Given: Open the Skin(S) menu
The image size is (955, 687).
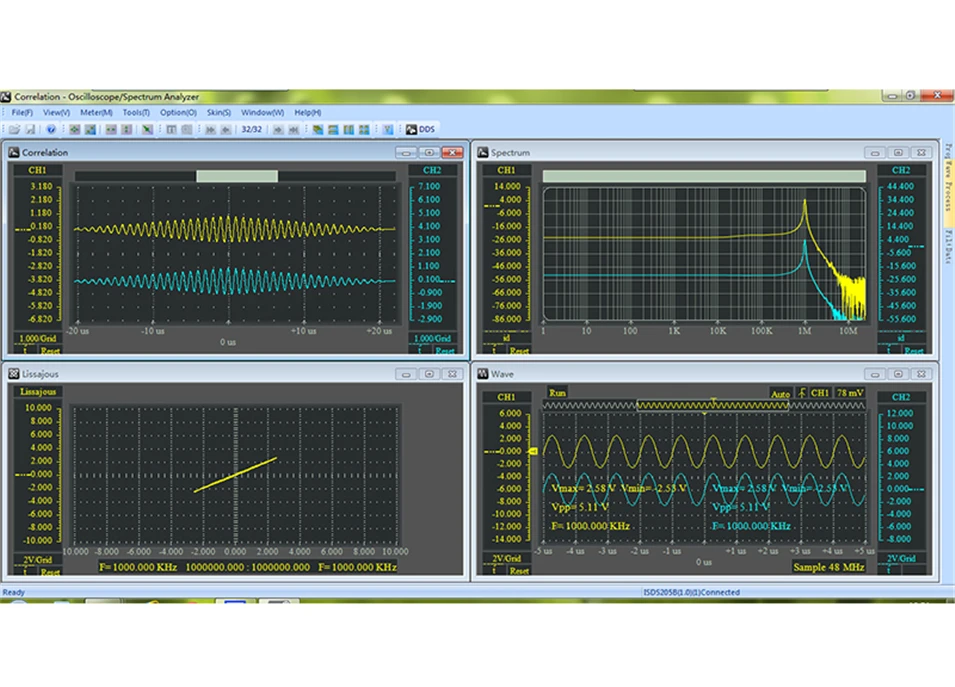Looking at the screenshot, I should coord(218,113).
